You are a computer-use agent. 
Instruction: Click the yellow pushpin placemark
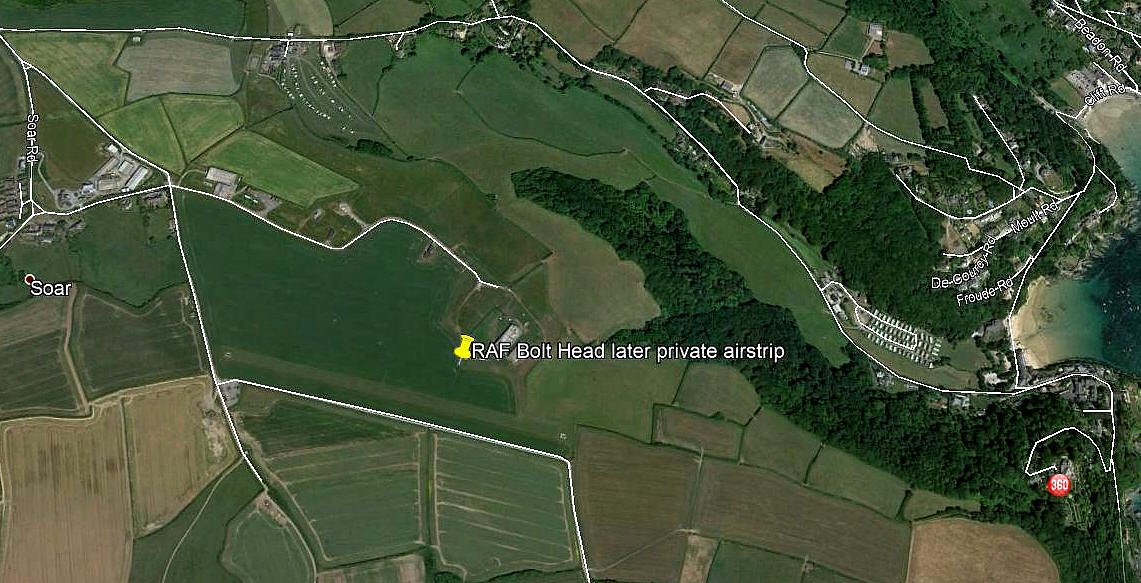coord(464,346)
